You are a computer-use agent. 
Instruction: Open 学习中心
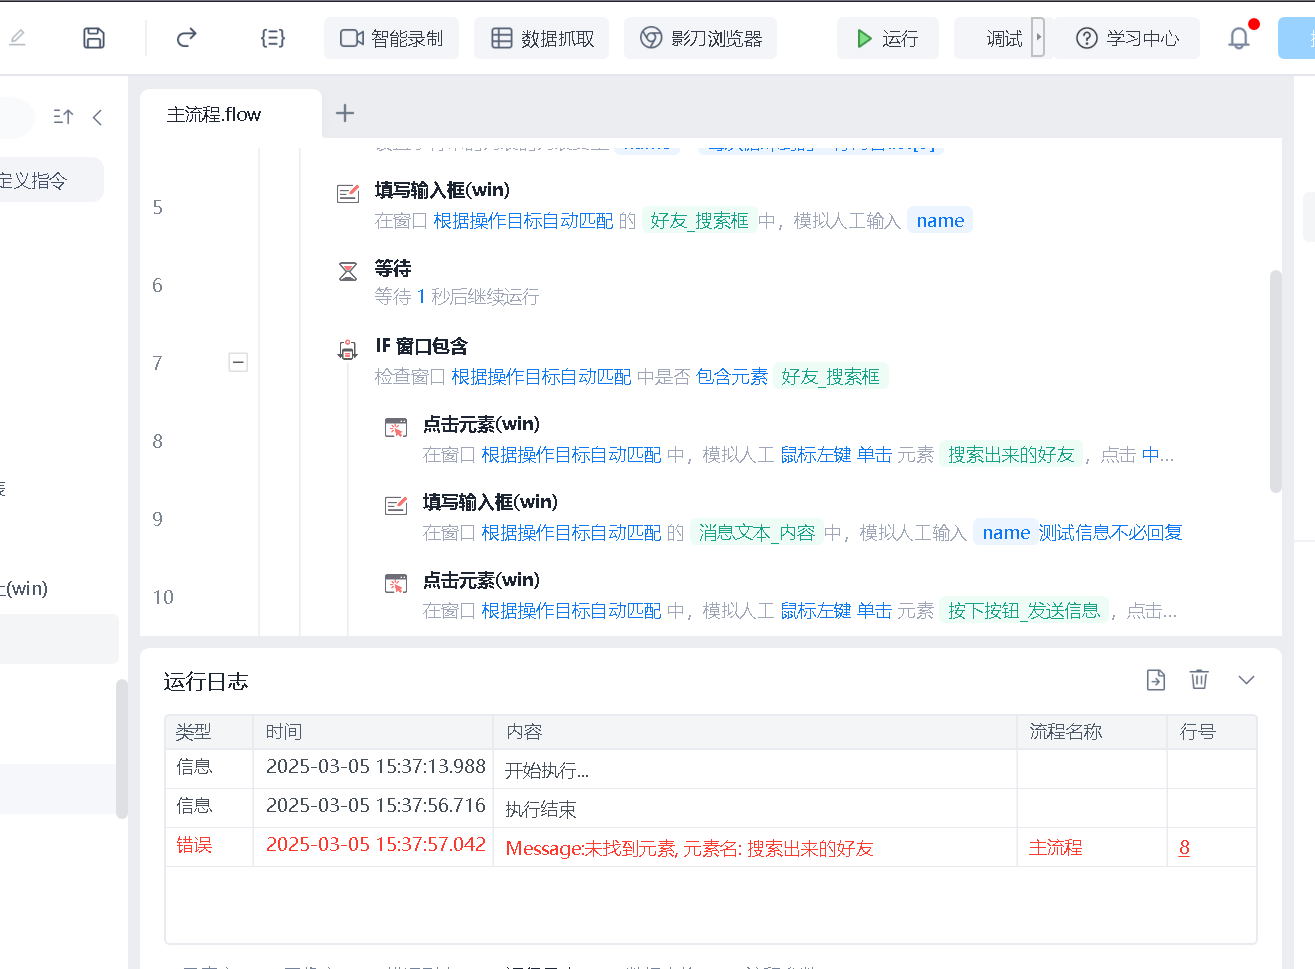[x=1127, y=38]
